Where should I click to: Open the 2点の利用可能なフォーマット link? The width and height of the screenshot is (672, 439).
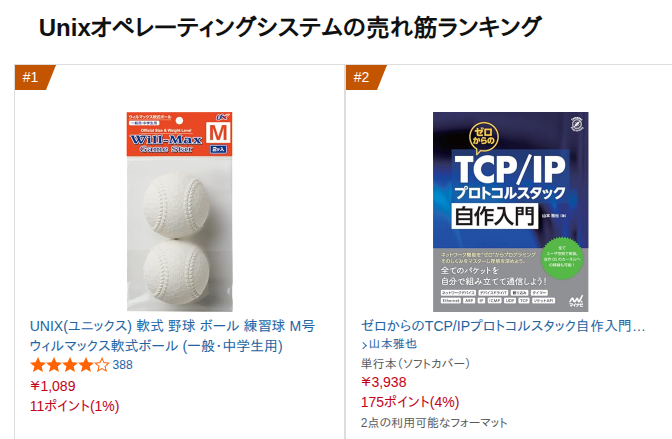click(434, 423)
